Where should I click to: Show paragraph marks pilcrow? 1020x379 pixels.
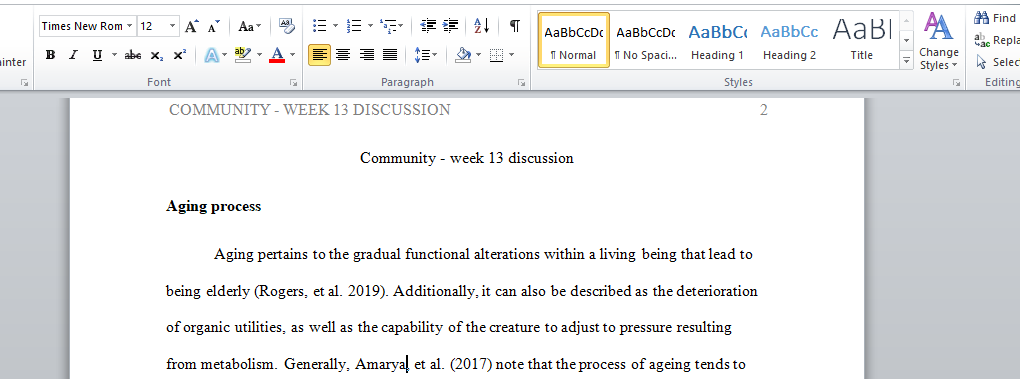pyautogui.click(x=515, y=26)
